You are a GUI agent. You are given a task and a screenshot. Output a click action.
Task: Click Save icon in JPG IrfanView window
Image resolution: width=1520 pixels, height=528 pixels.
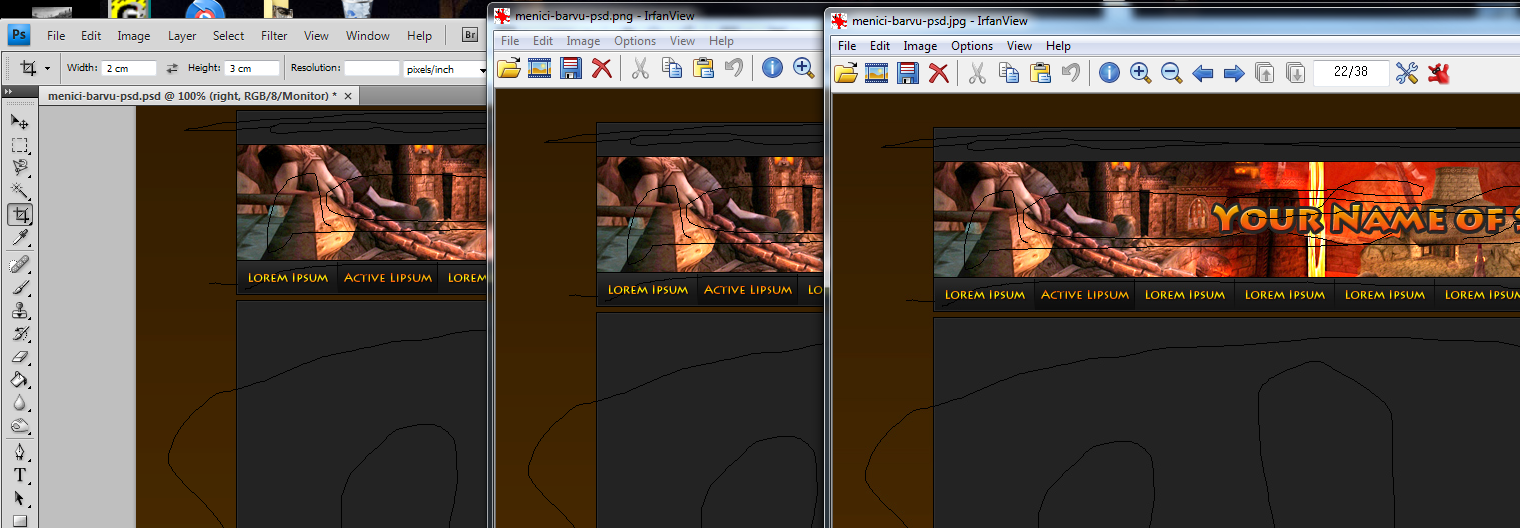(908, 73)
